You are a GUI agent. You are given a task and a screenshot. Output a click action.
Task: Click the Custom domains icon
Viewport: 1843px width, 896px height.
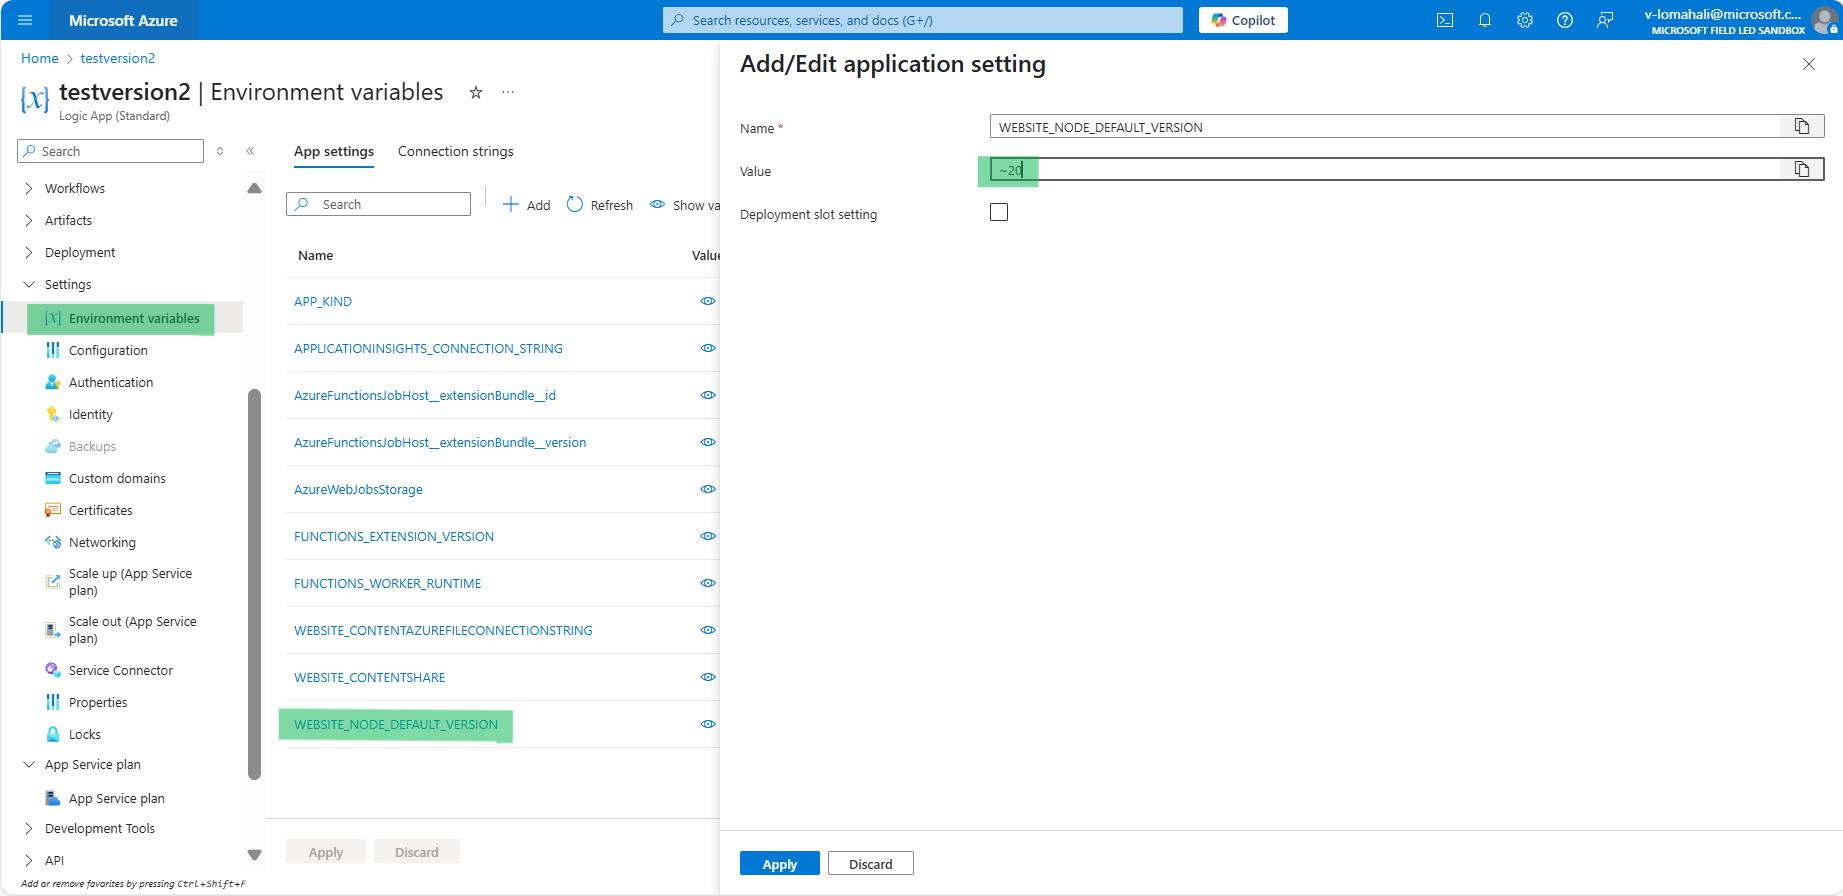coord(53,478)
